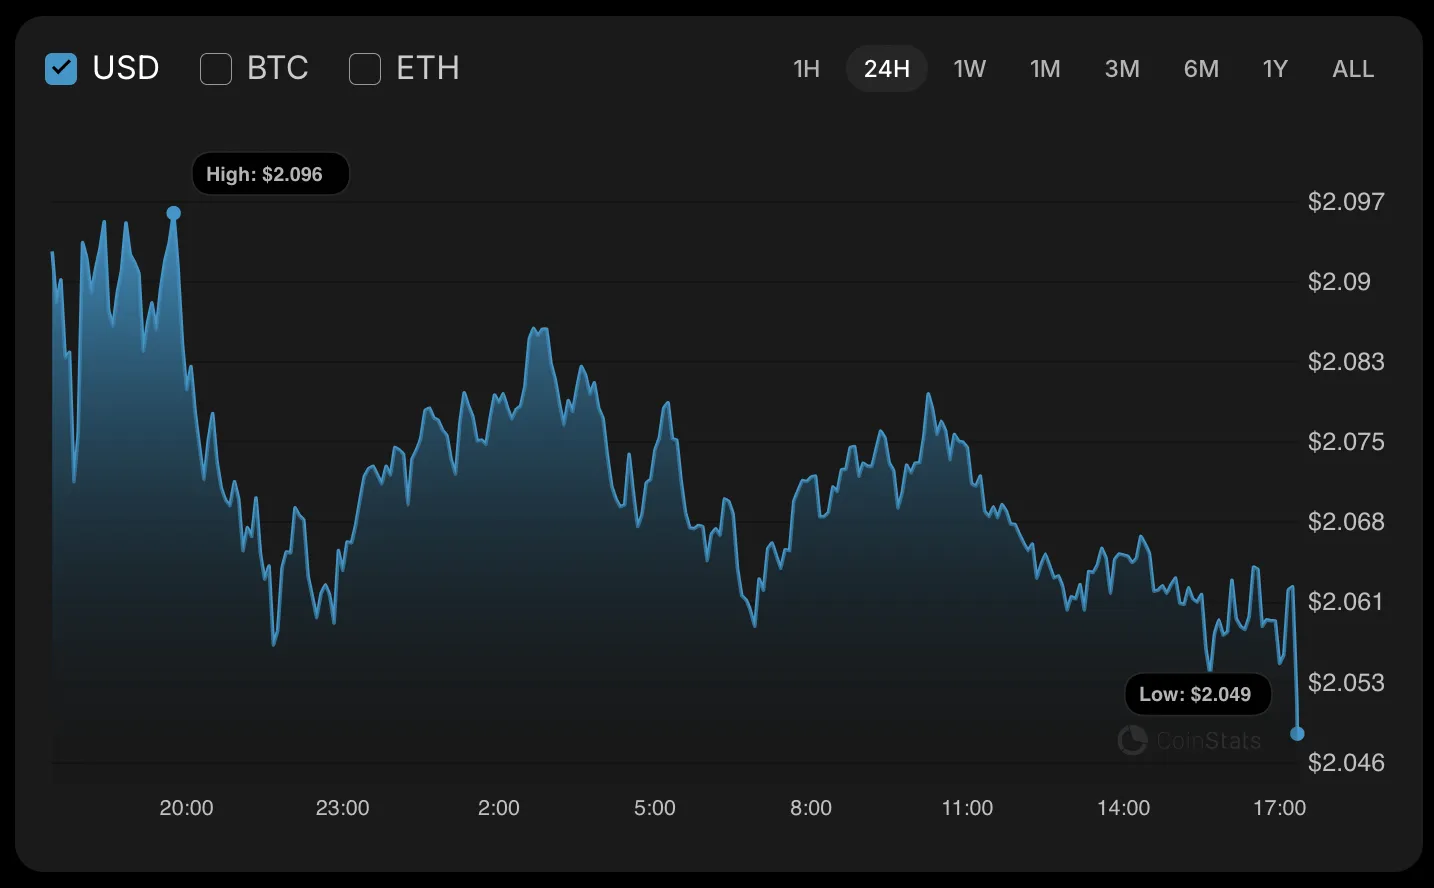Viewport: 1434px width, 888px height.
Task: Click the 17:00 time axis label
Action: [x=1280, y=808]
